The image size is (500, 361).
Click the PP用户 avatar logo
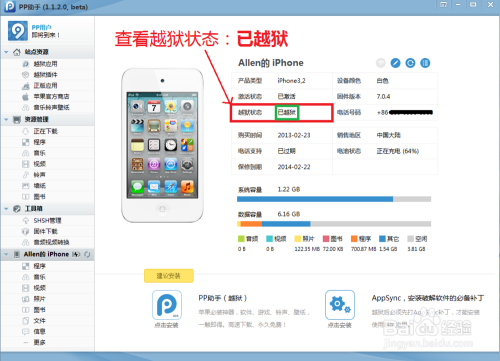18,31
